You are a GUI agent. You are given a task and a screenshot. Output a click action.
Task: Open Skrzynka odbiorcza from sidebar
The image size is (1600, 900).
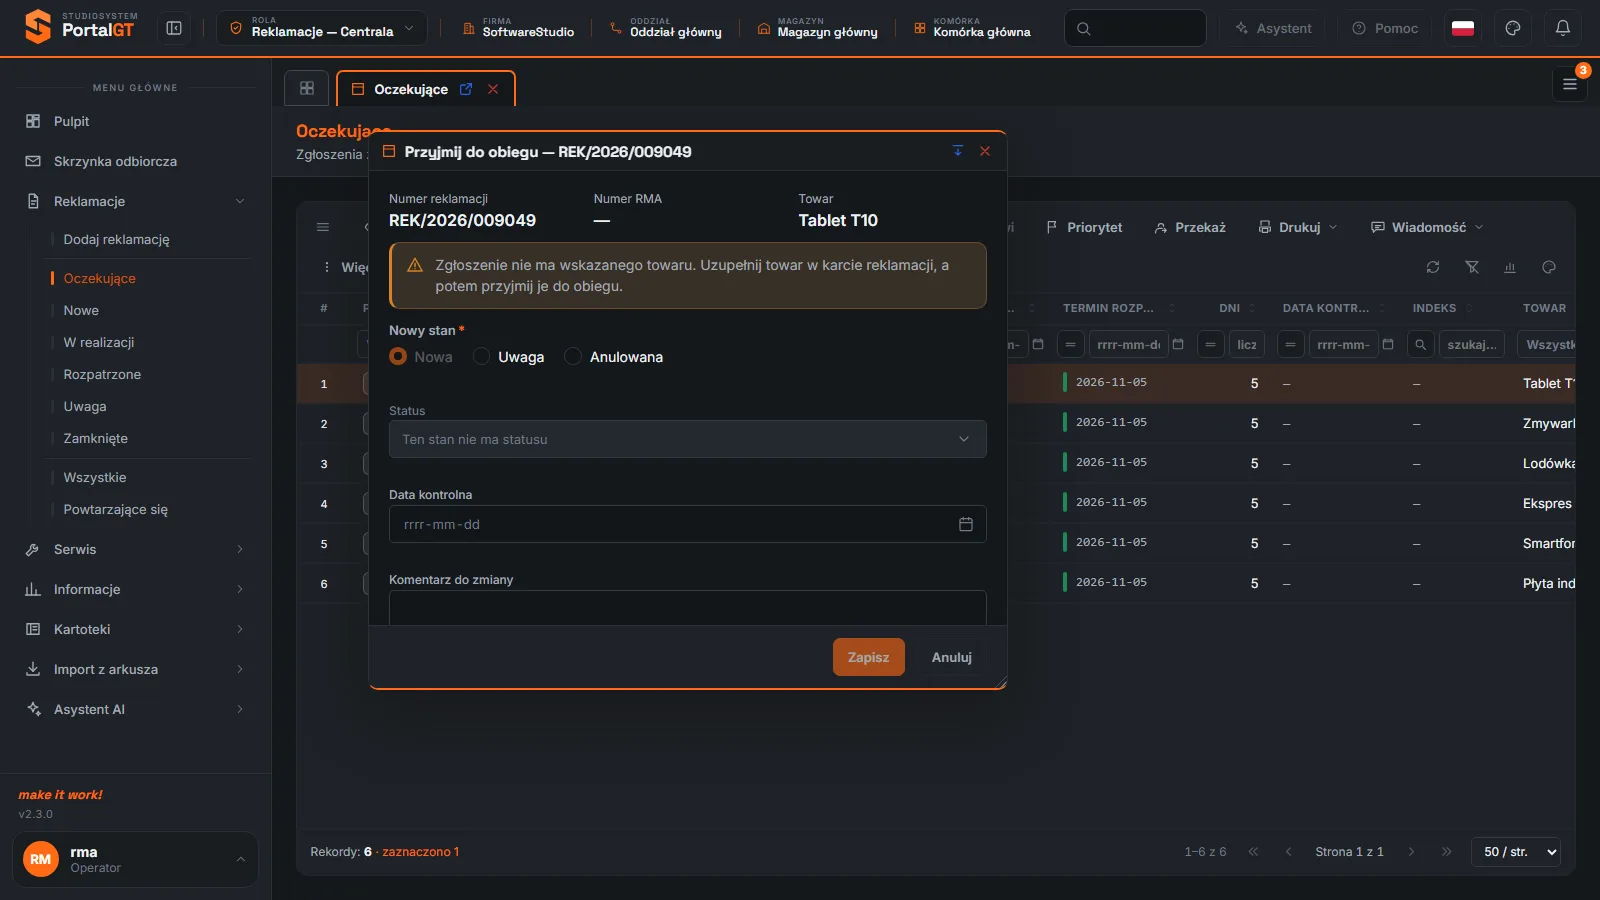135,161
